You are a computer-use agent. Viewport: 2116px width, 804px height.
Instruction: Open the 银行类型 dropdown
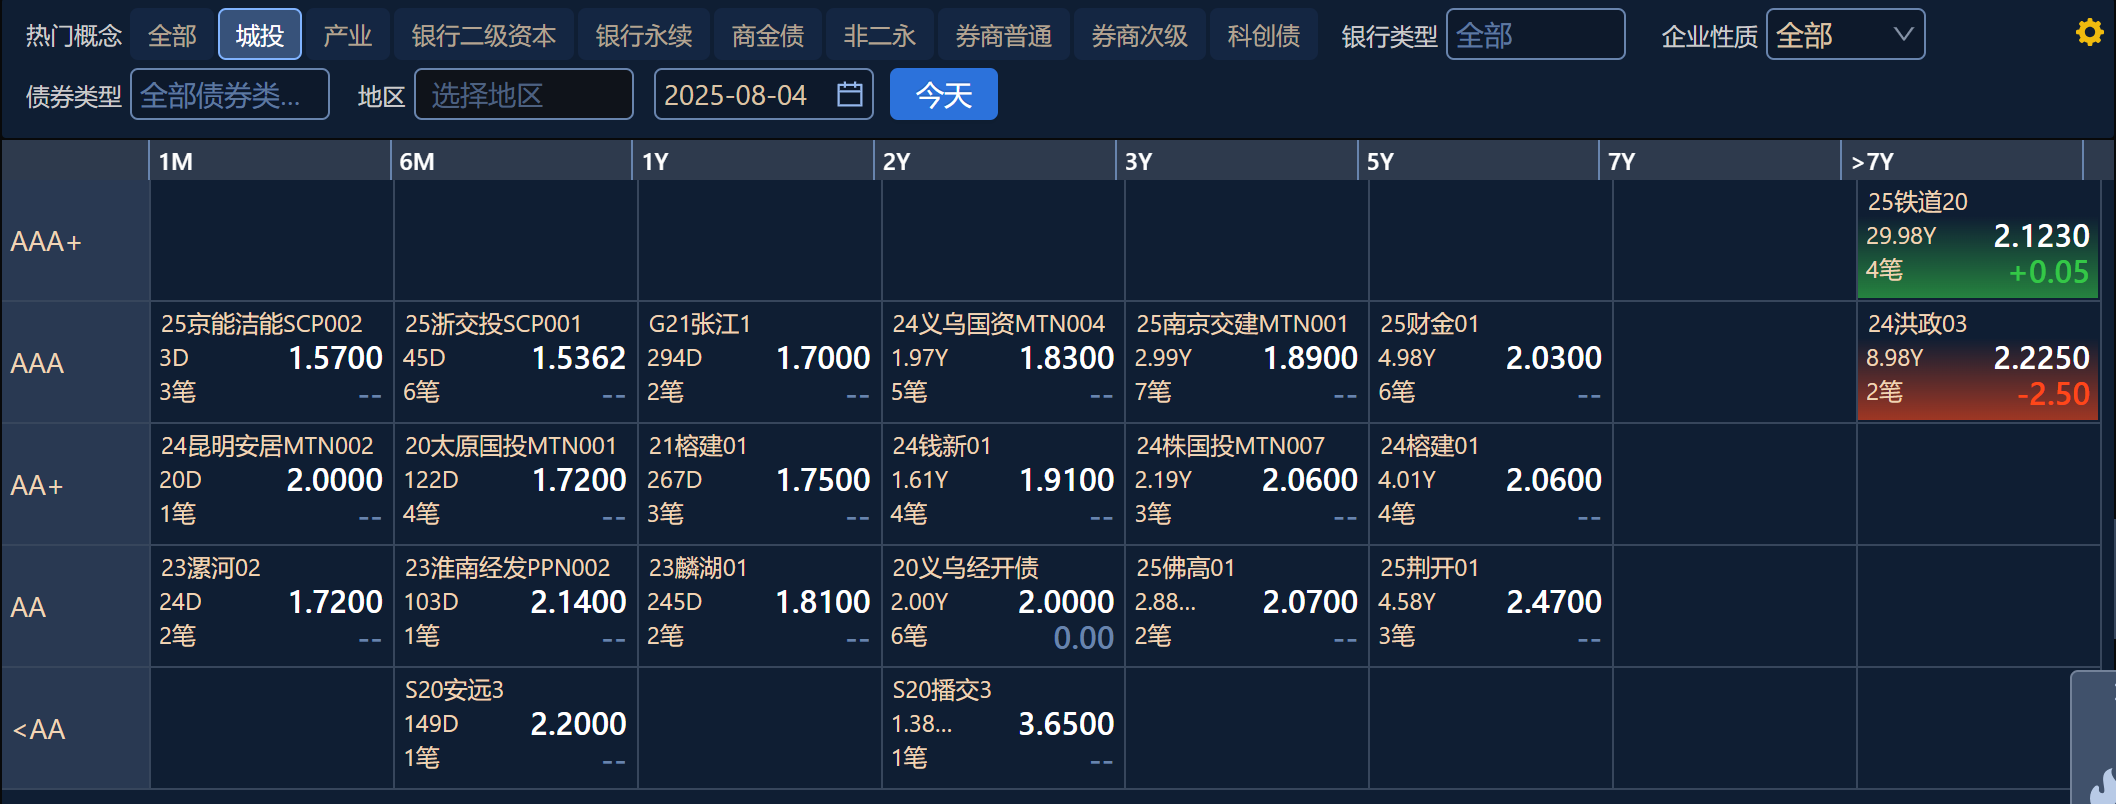[x=1535, y=35]
